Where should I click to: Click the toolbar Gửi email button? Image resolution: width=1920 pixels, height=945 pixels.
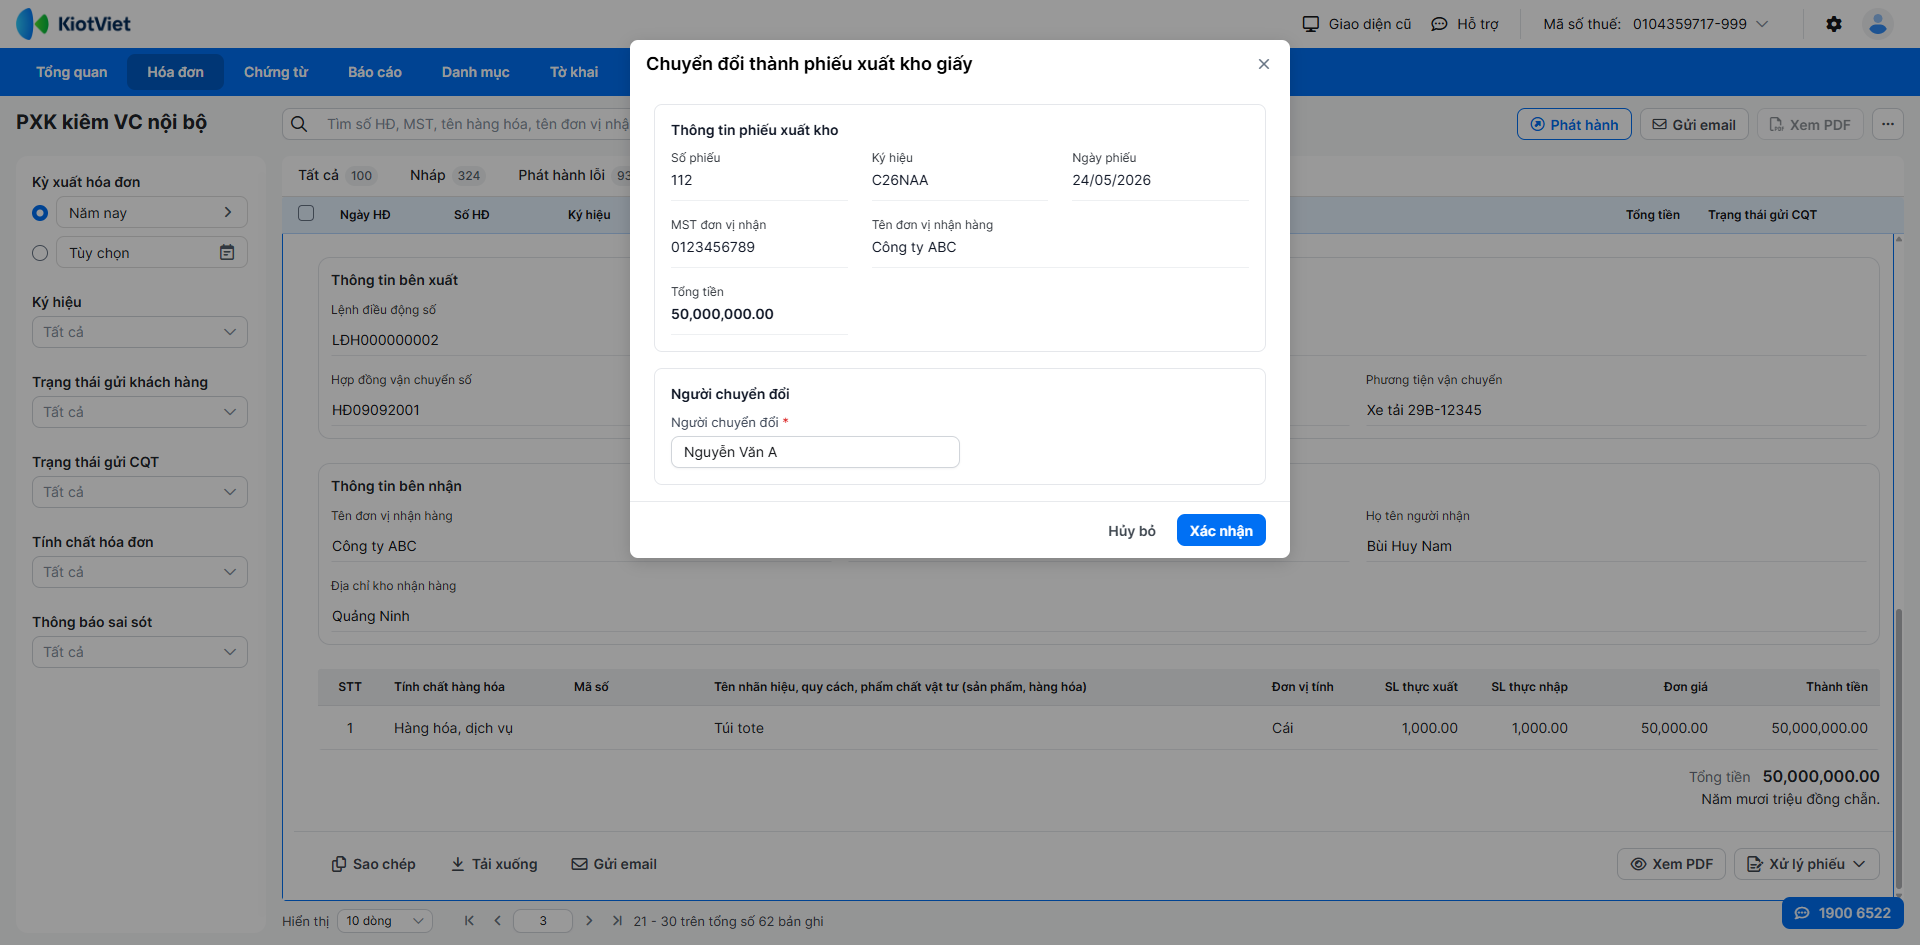pyautogui.click(x=1694, y=124)
